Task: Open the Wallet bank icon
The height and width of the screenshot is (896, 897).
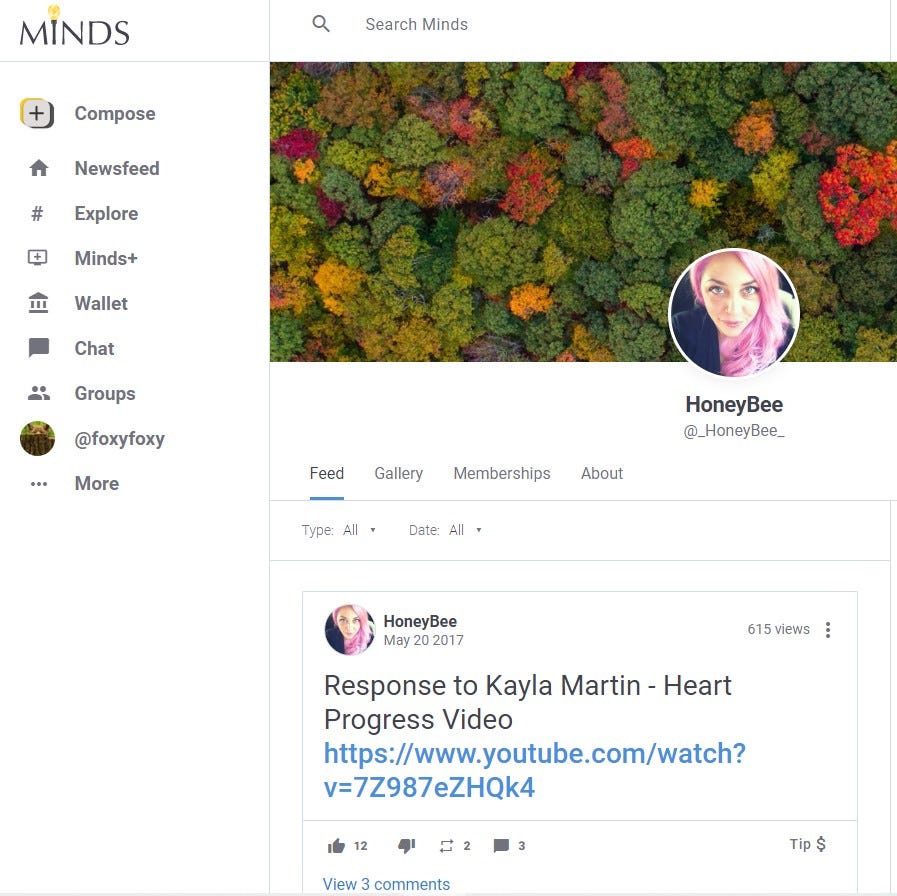Action: pyautogui.click(x=38, y=303)
